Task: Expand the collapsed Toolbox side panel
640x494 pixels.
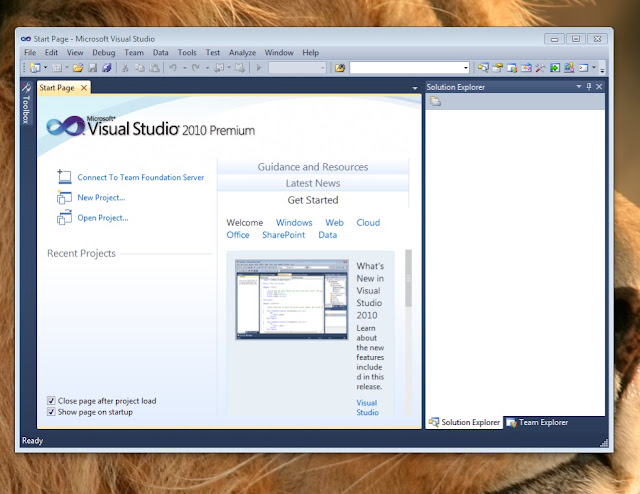Action: 26,103
